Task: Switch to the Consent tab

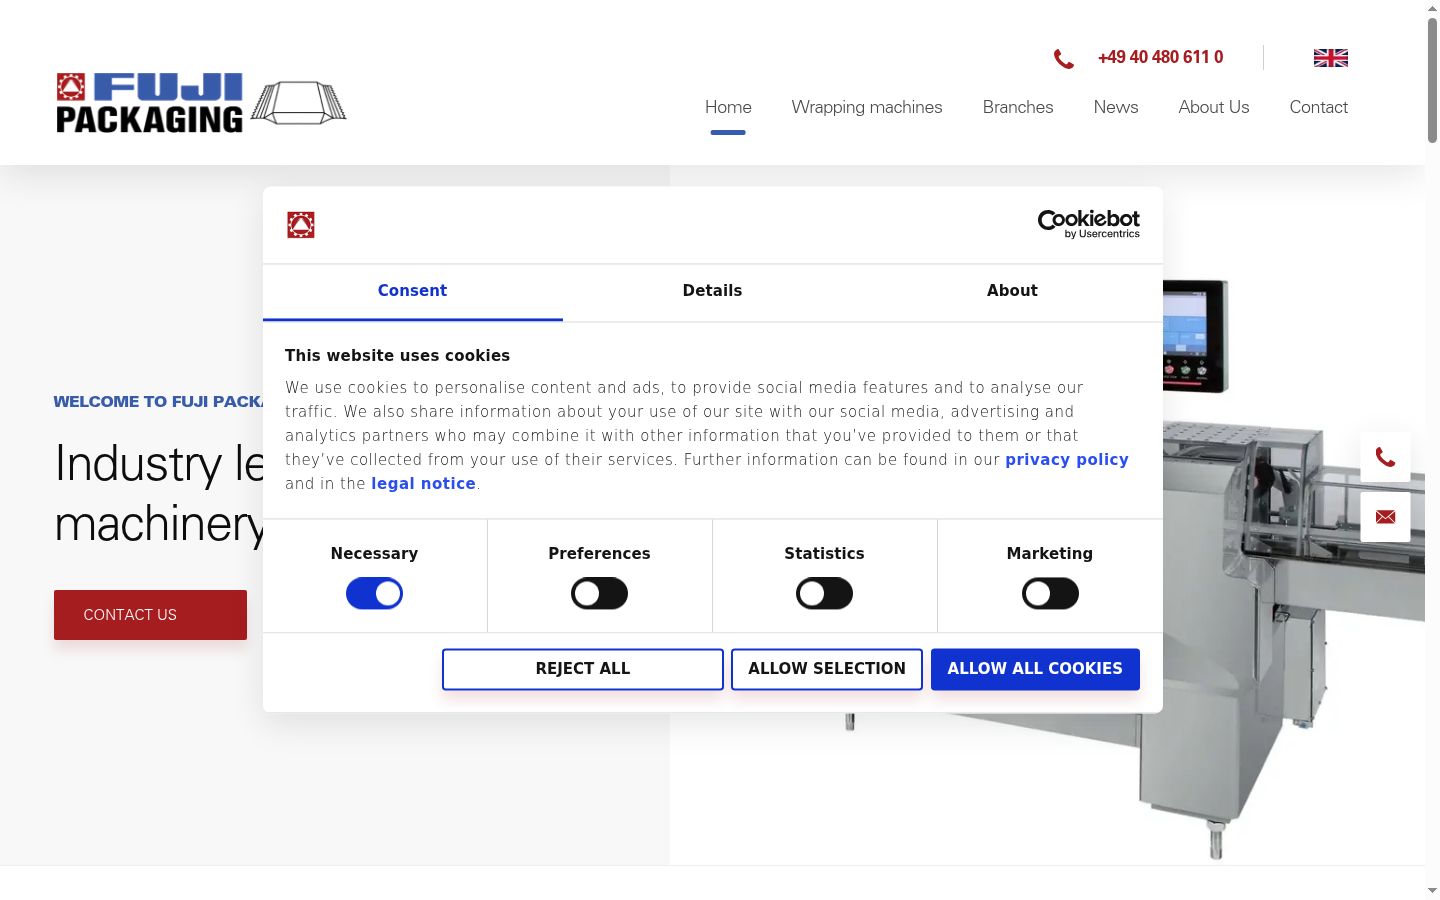Action: point(412,291)
